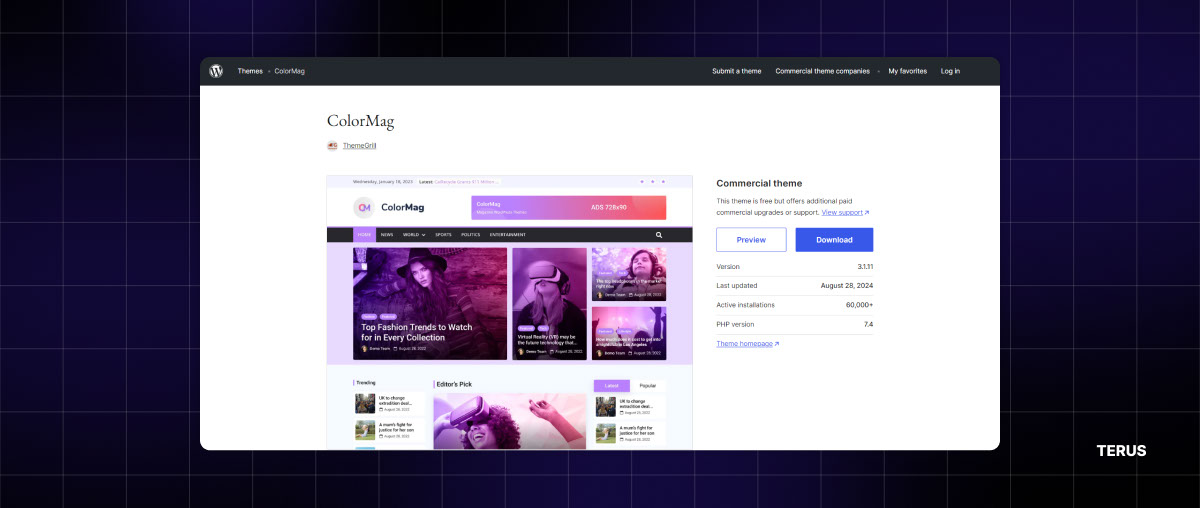Open Submit a theme page
This screenshot has height=508, width=1200.
[x=737, y=71]
